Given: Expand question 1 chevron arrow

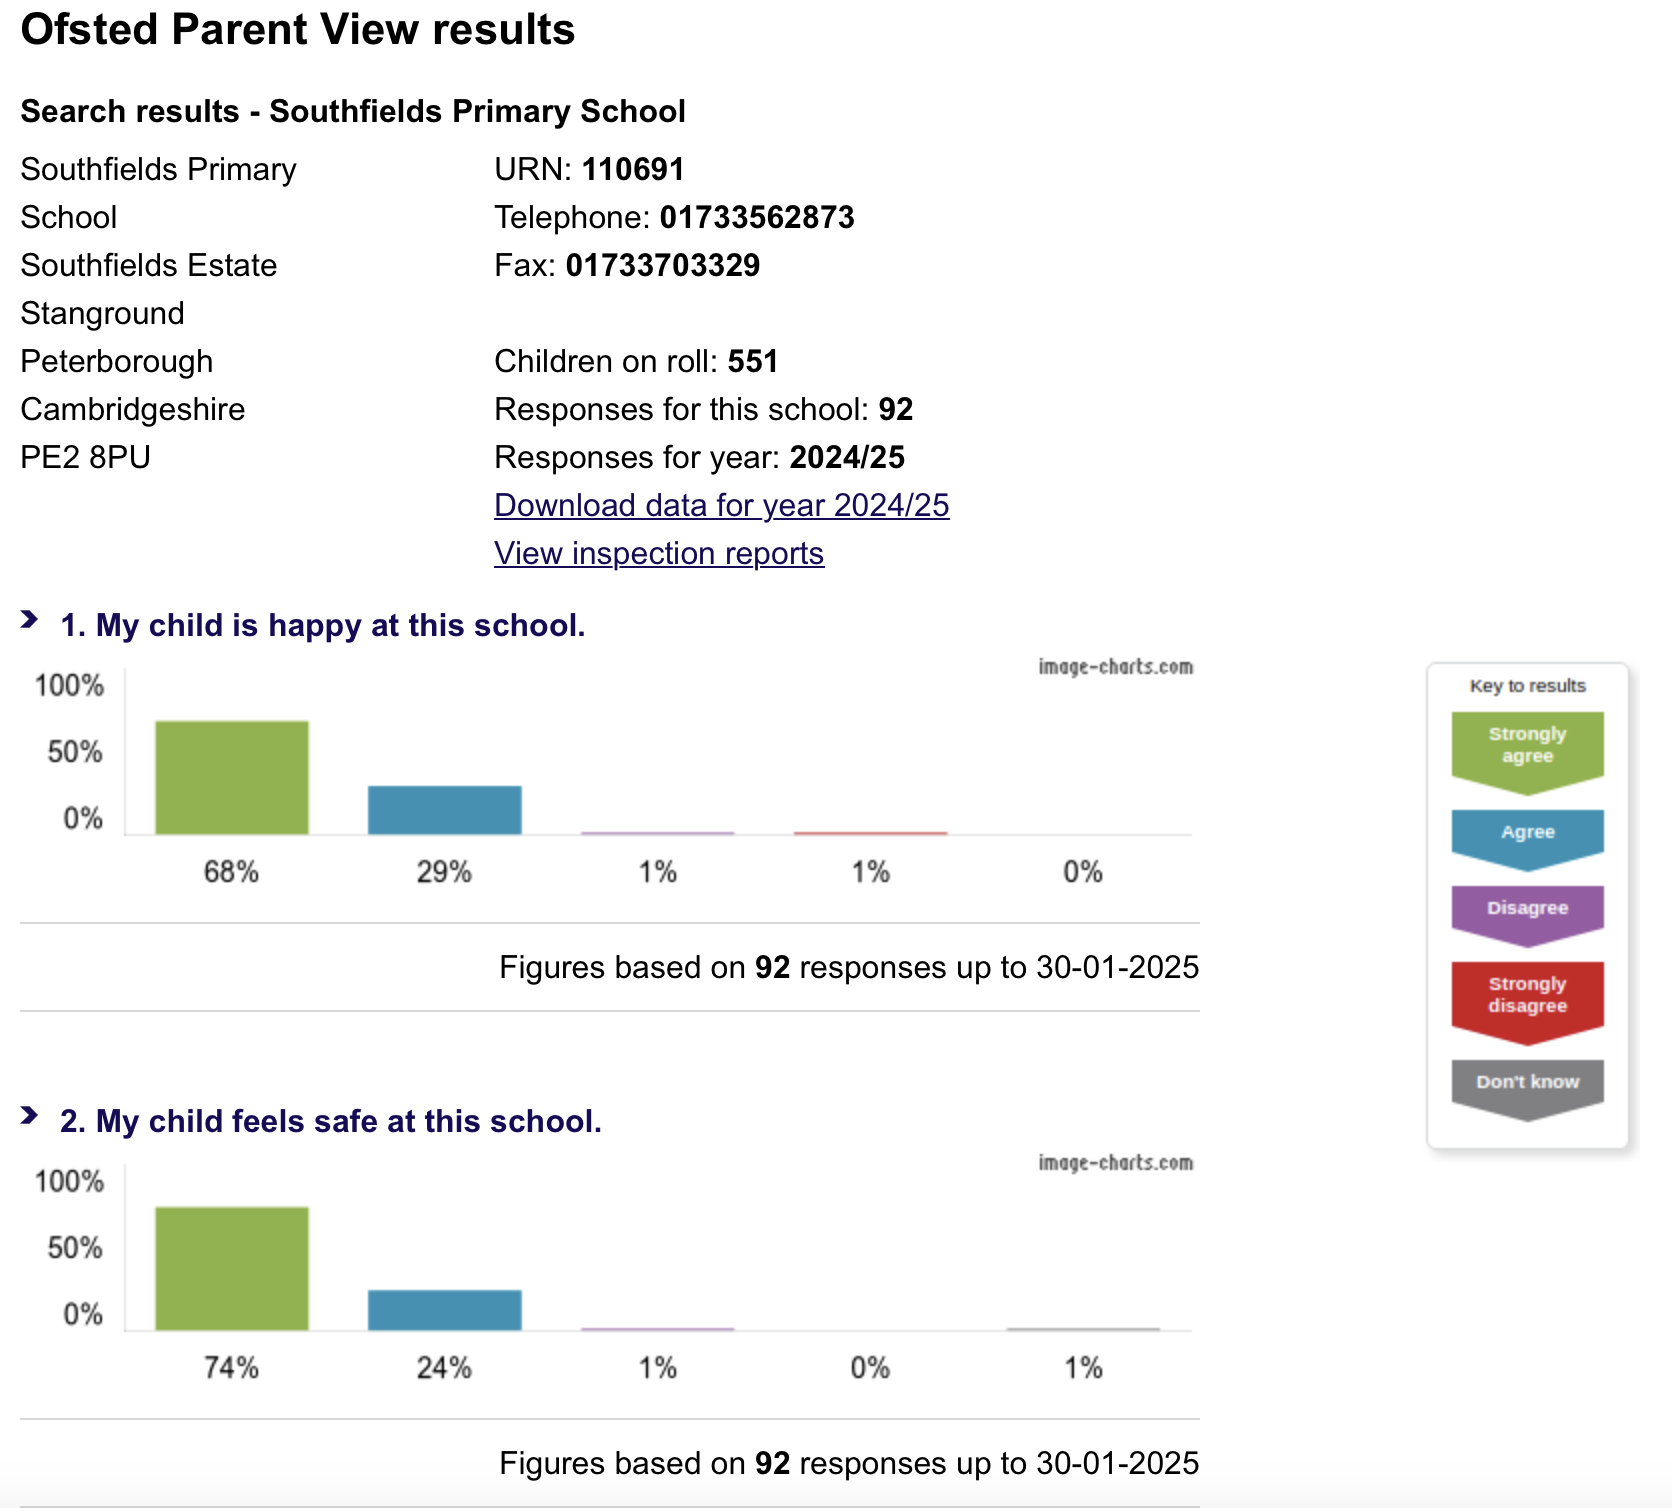Looking at the screenshot, I should point(30,621).
